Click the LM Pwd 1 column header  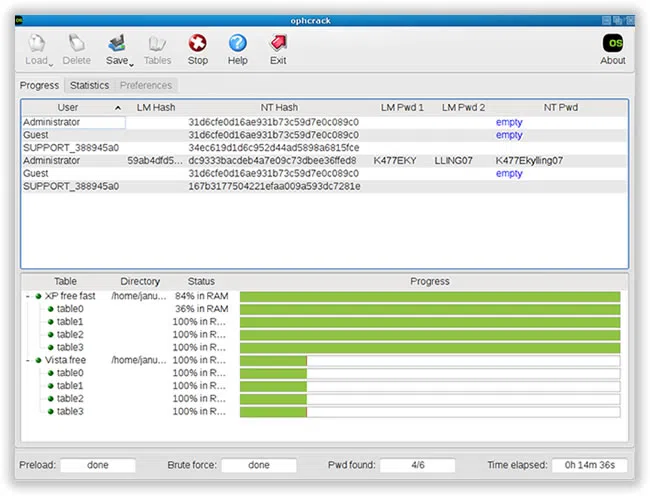402,108
